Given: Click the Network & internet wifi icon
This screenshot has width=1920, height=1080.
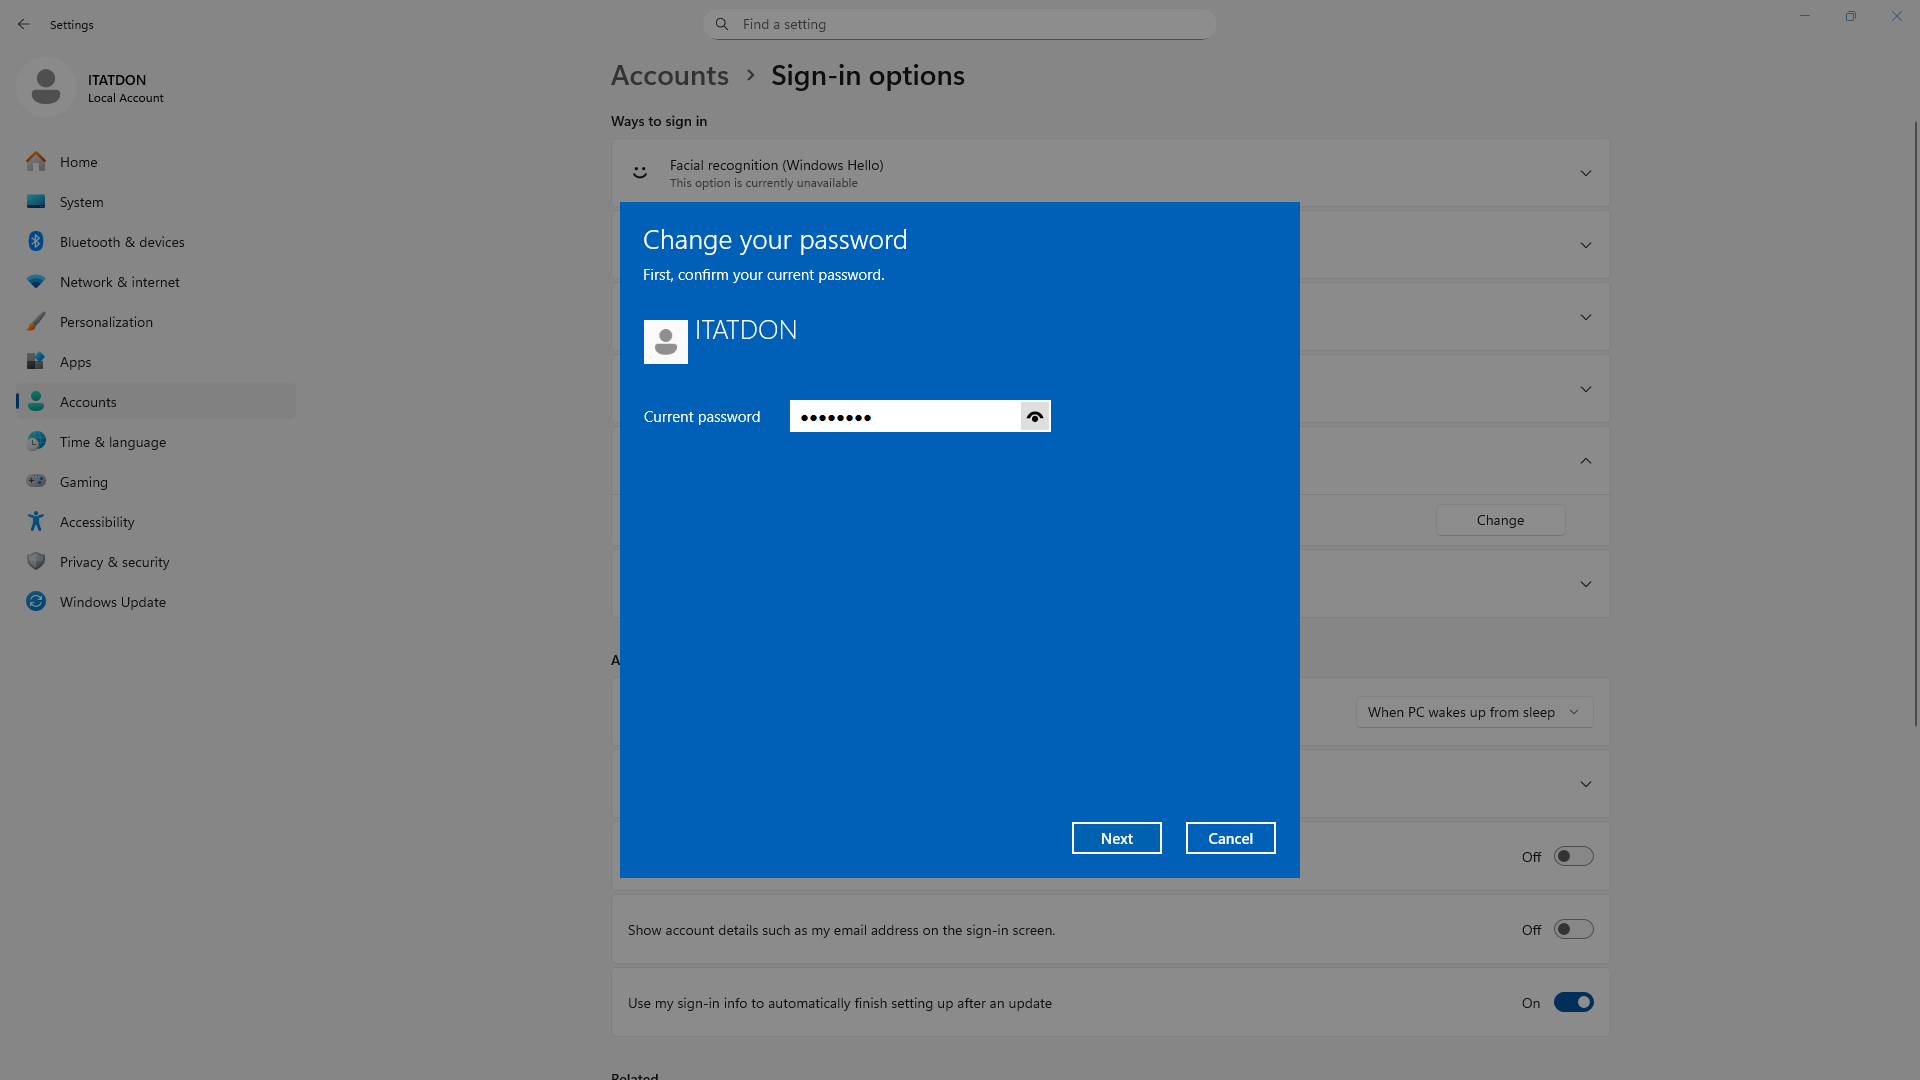Looking at the screenshot, I should click(36, 281).
